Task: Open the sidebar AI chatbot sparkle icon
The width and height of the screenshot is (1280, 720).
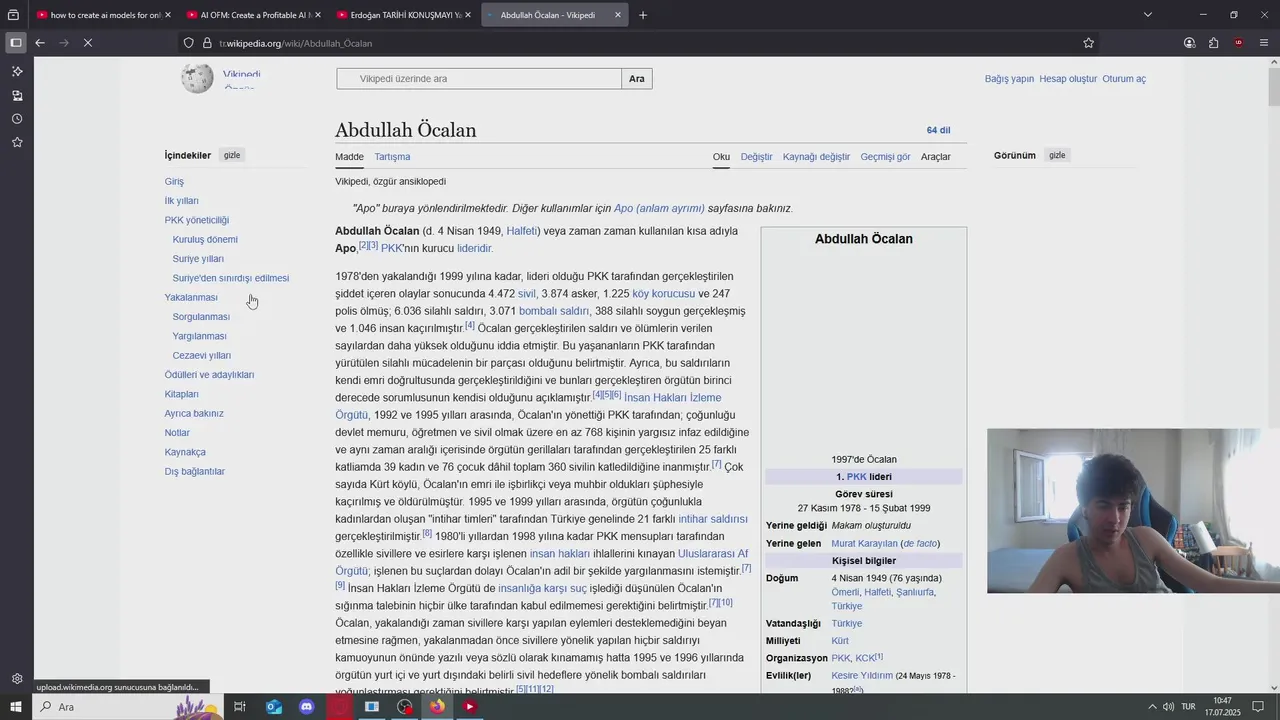Action: [17, 71]
